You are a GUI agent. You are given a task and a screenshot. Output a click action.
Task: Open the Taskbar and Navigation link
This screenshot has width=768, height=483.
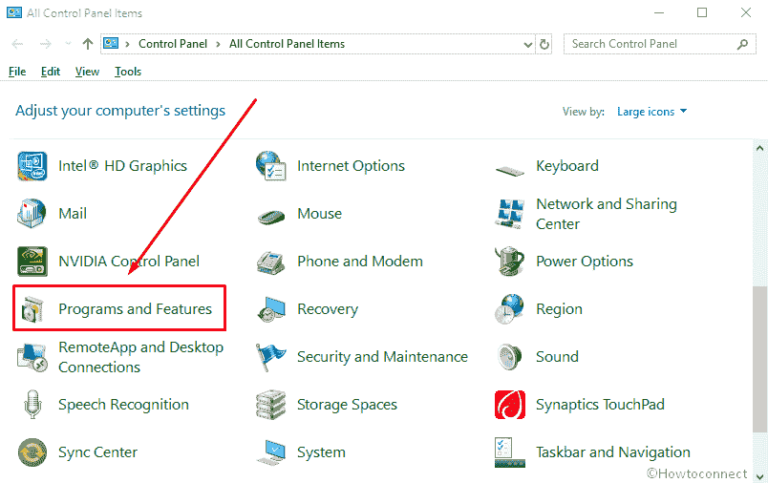coord(613,452)
